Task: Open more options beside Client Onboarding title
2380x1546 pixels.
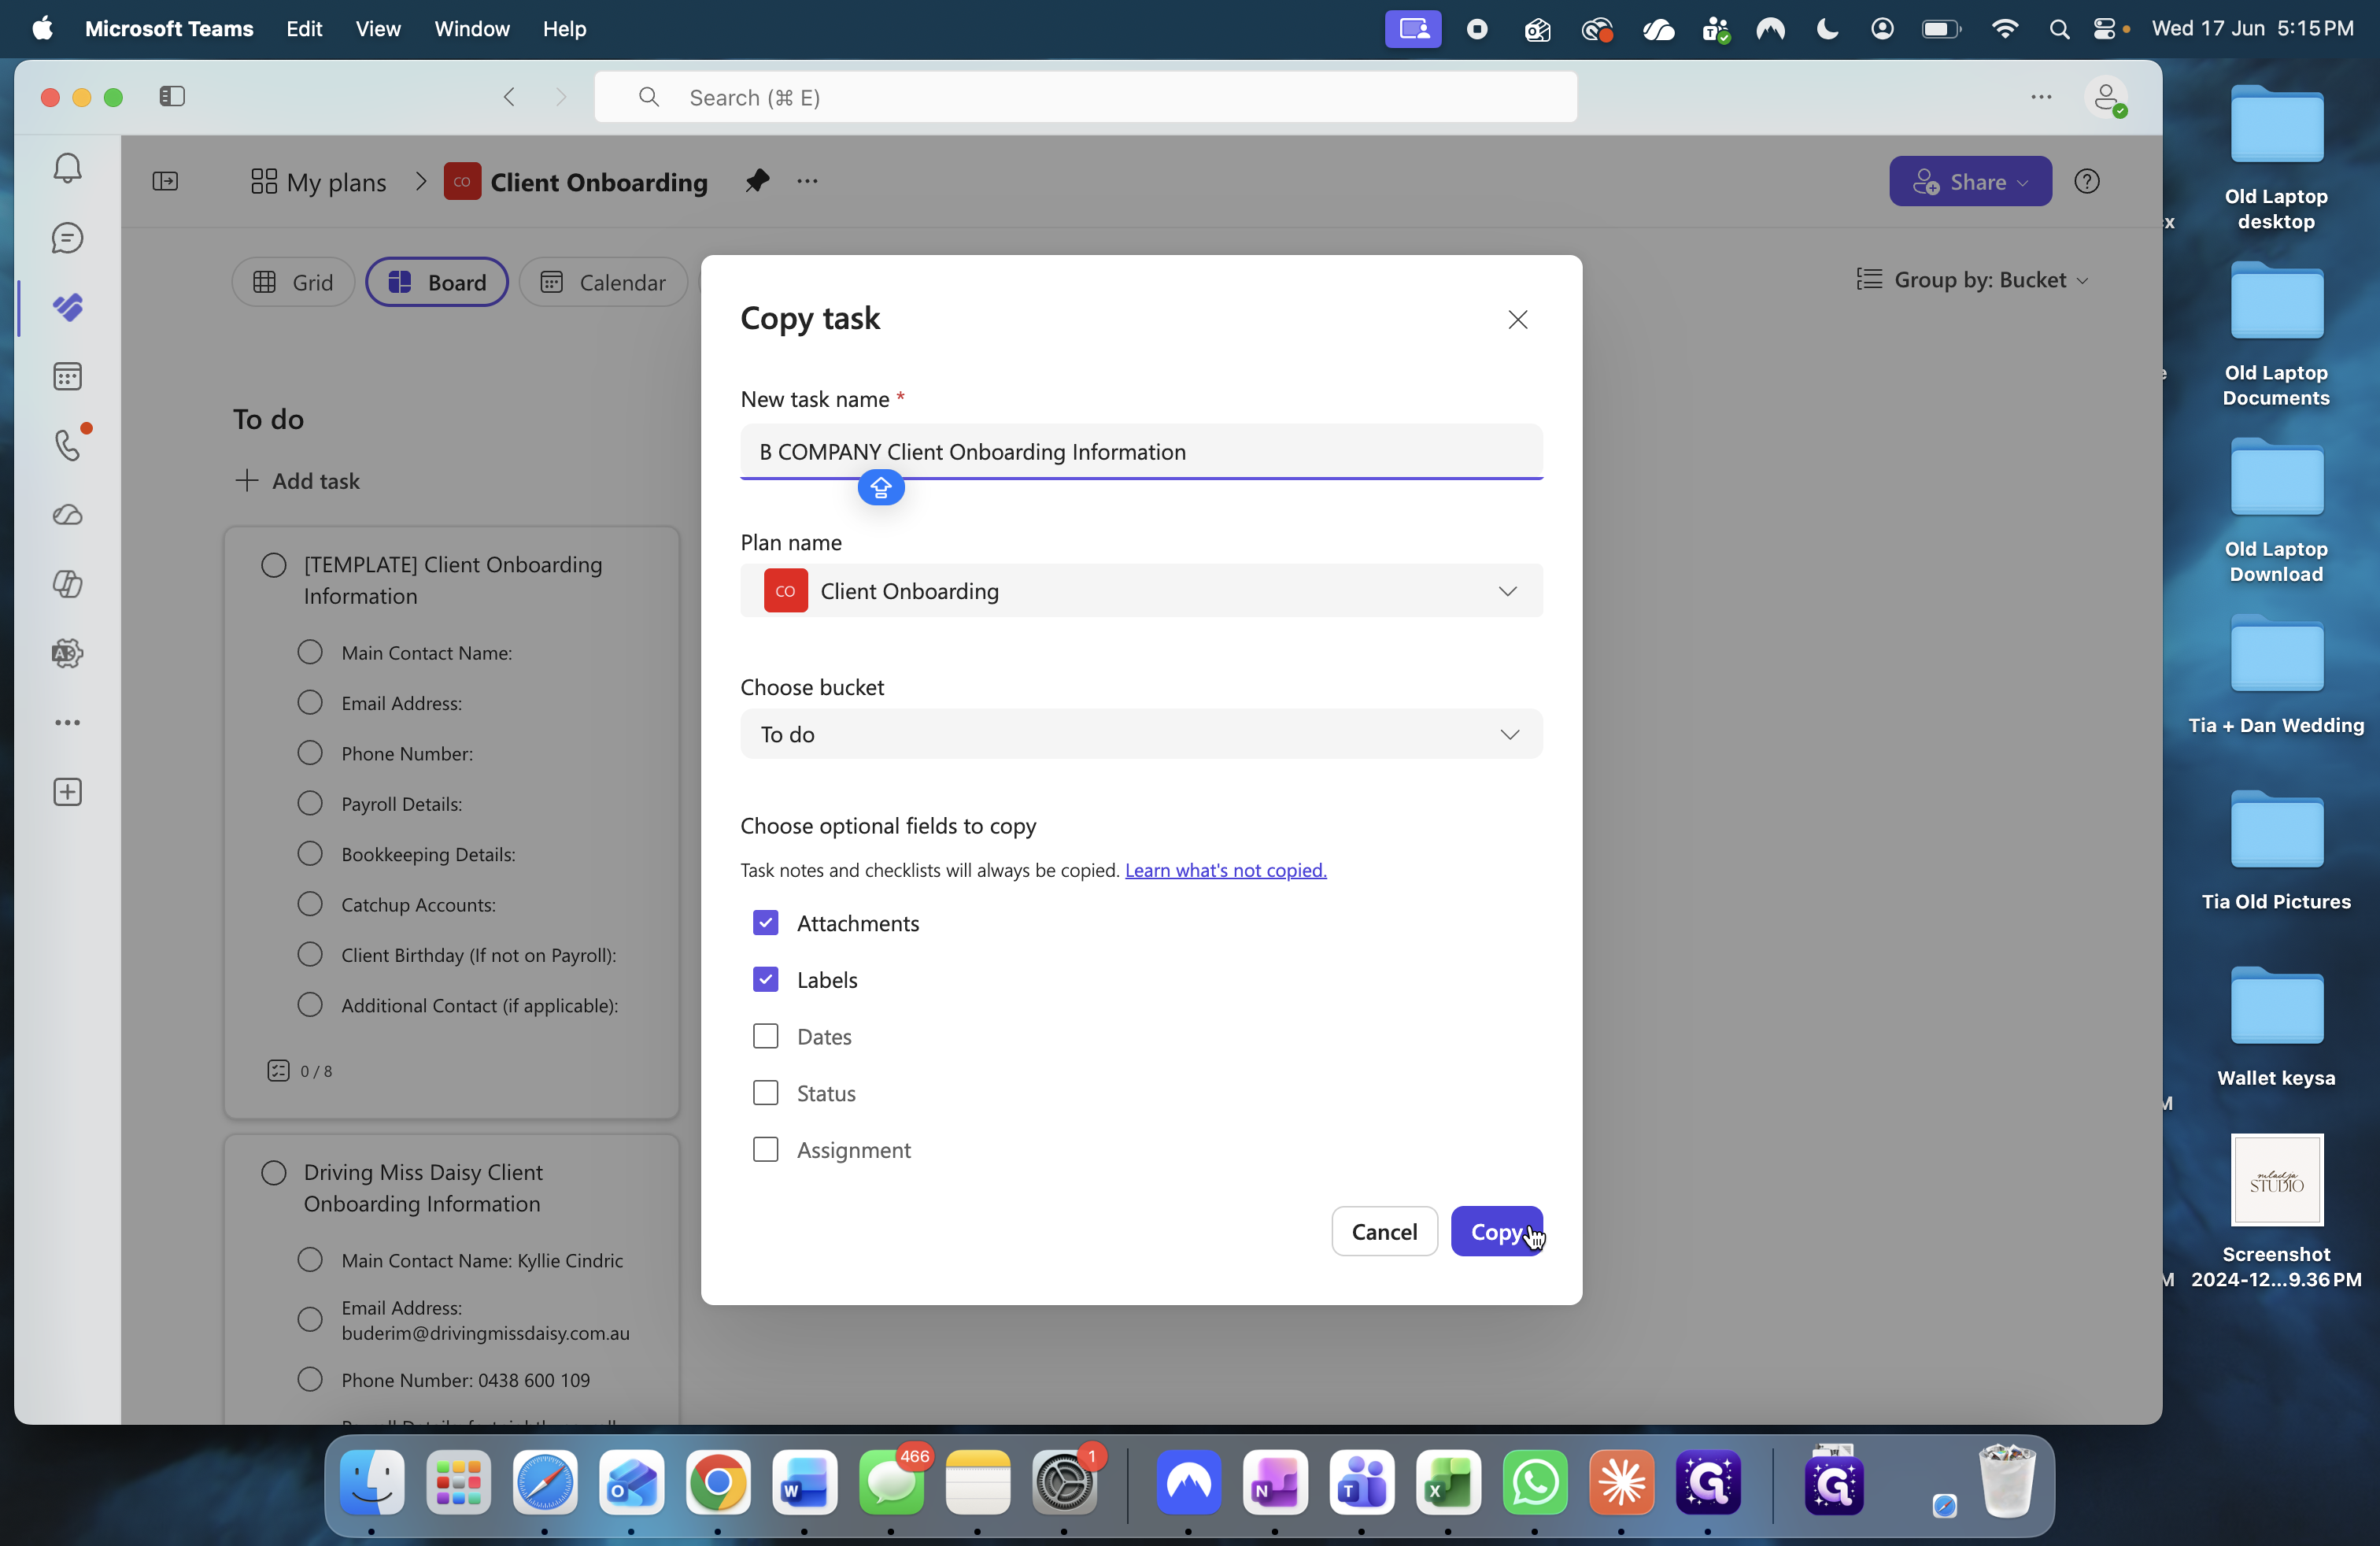Action: click(807, 181)
